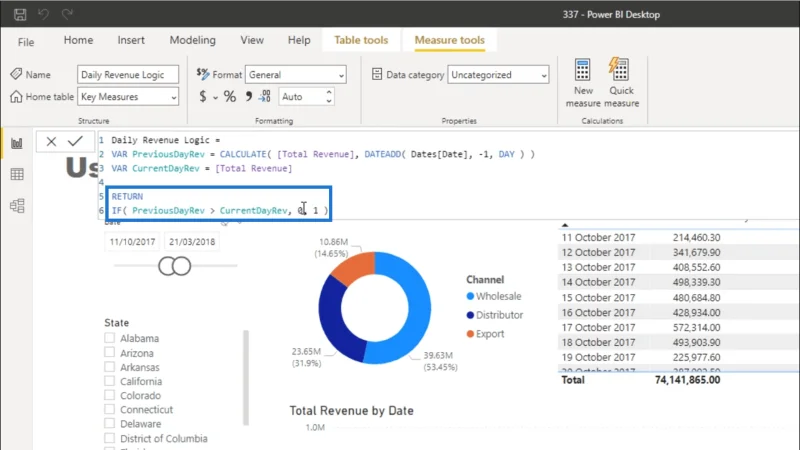Apply percentage format
This screenshot has height=450, width=800.
[x=230, y=96]
